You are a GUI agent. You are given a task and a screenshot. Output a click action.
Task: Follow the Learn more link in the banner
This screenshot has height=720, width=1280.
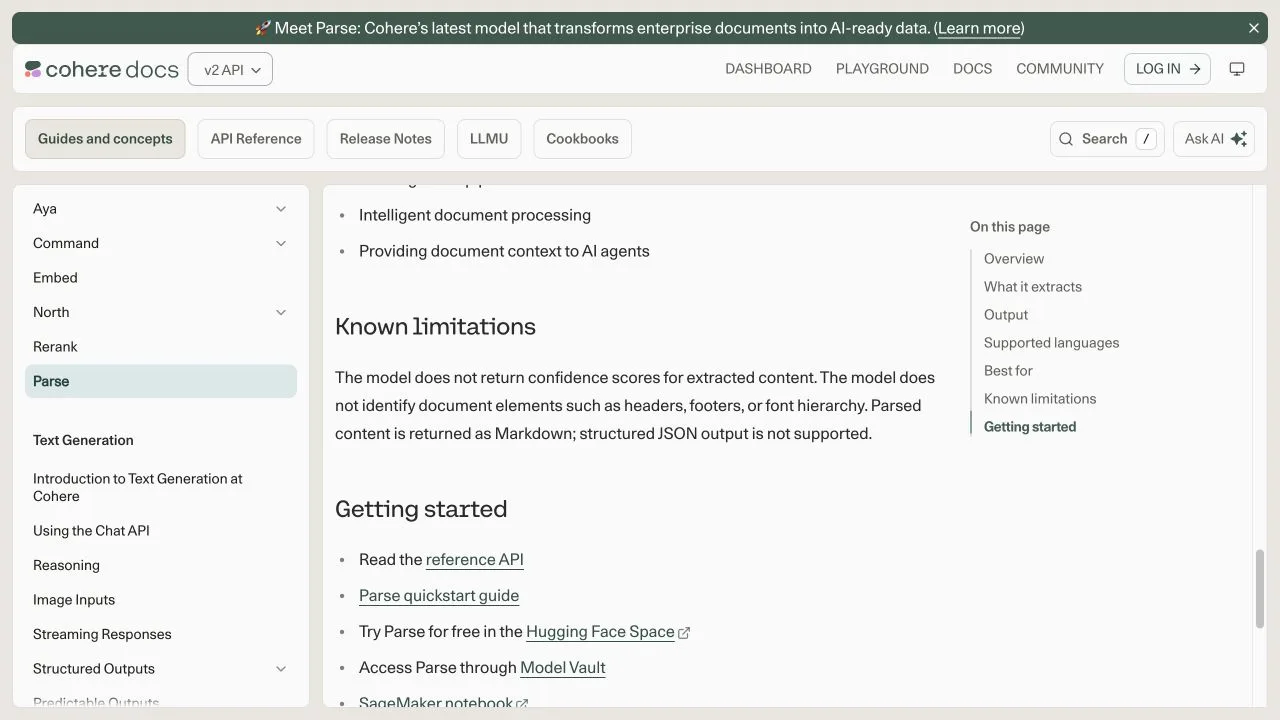pos(979,28)
